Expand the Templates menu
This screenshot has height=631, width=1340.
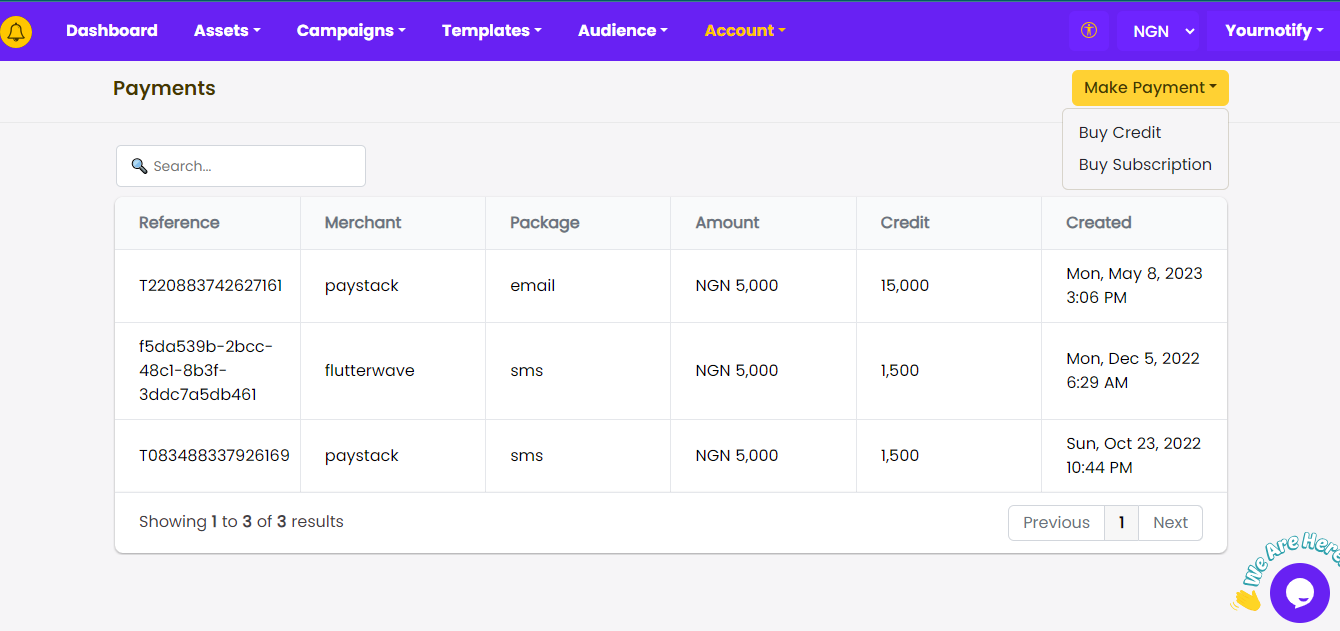tap(492, 31)
